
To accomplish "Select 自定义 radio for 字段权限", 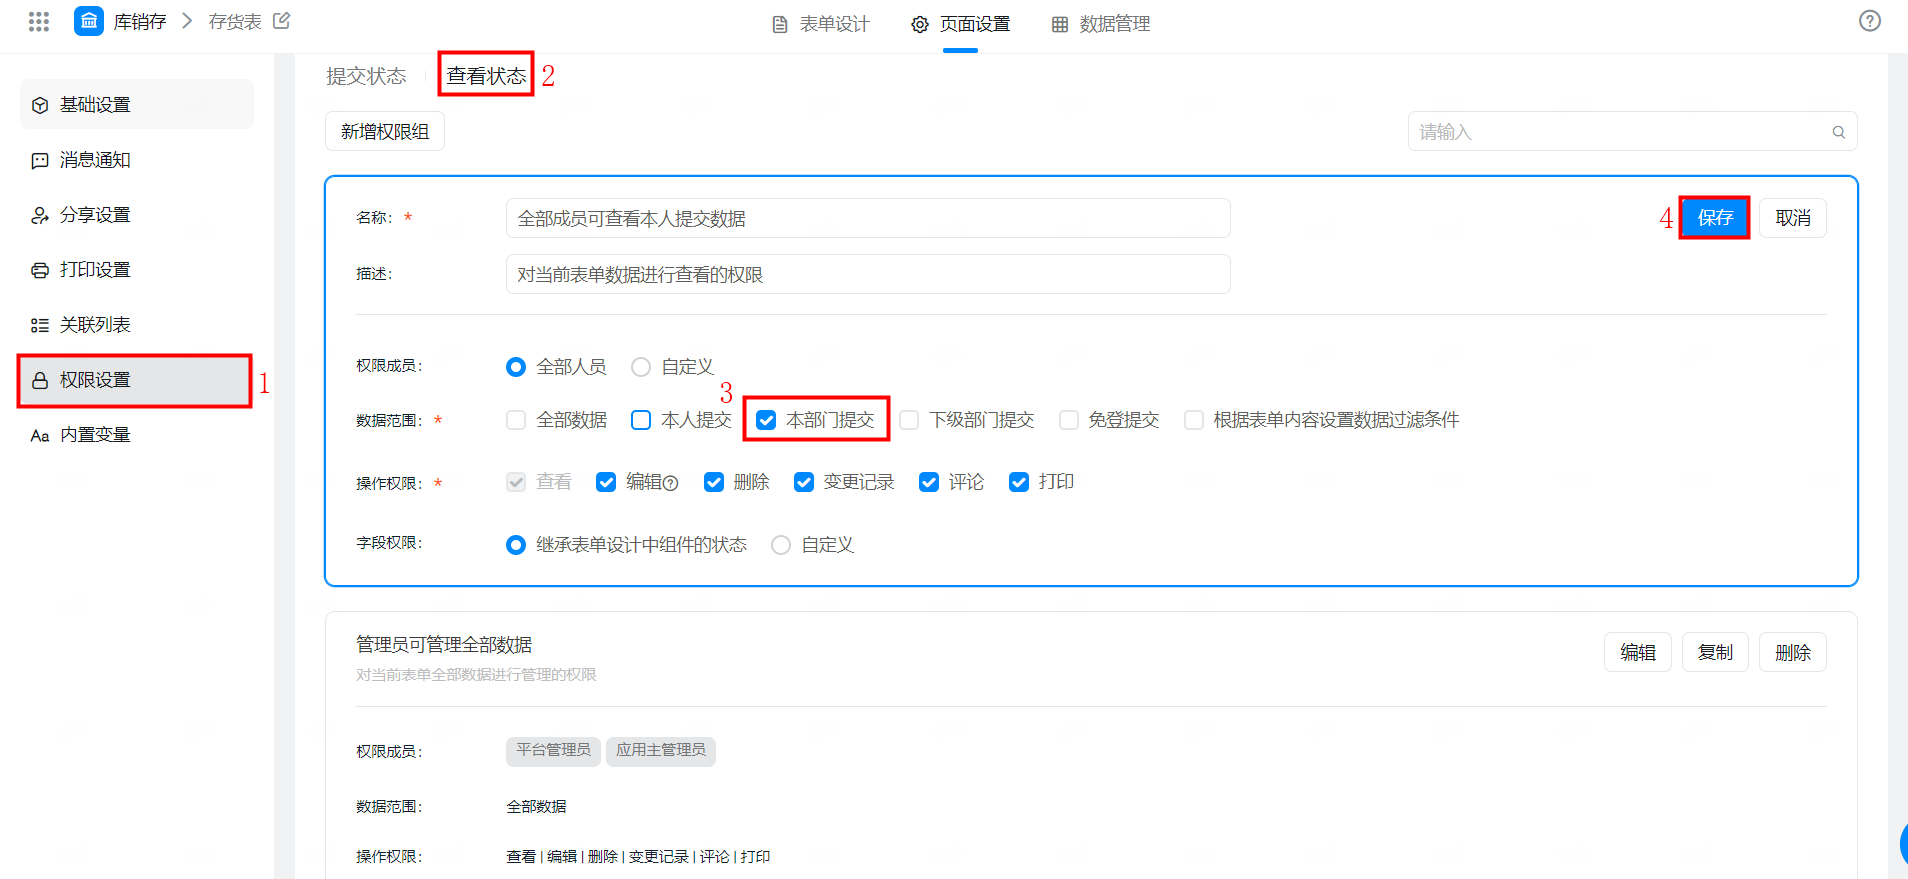I will (x=781, y=545).
